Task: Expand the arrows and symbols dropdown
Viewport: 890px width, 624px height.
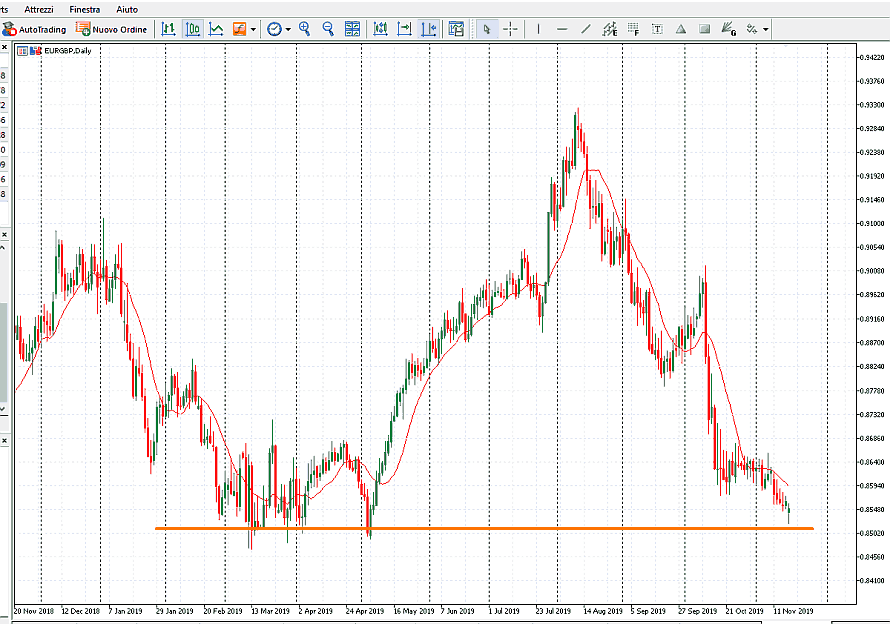Action: point(765,29)
